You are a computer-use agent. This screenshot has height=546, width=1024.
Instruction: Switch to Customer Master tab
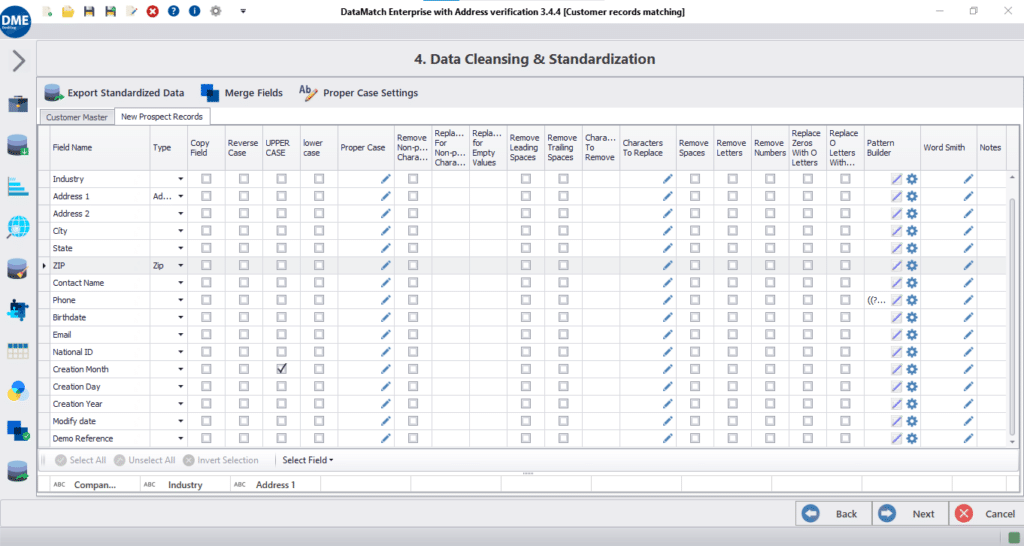click(77, 117)
